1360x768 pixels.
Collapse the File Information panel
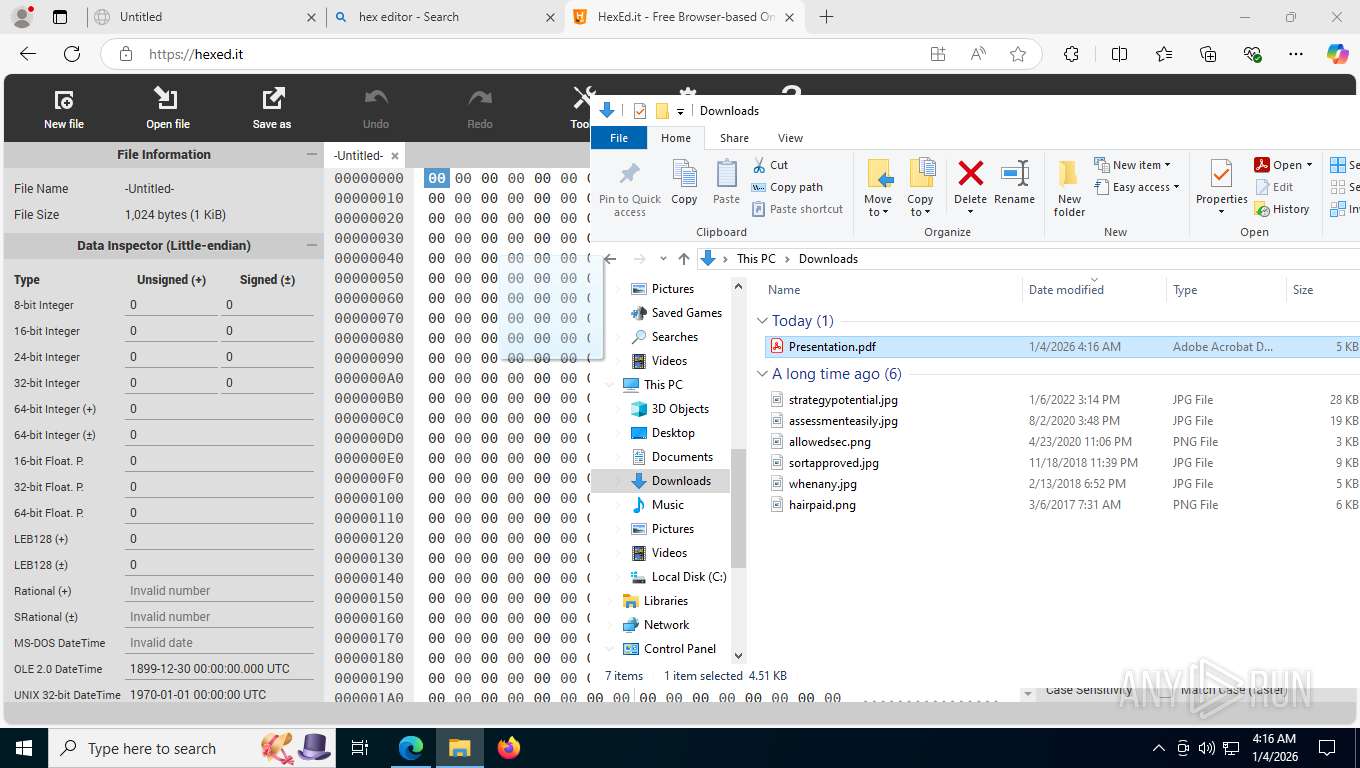pyautogui.click(x=311, y=154)
